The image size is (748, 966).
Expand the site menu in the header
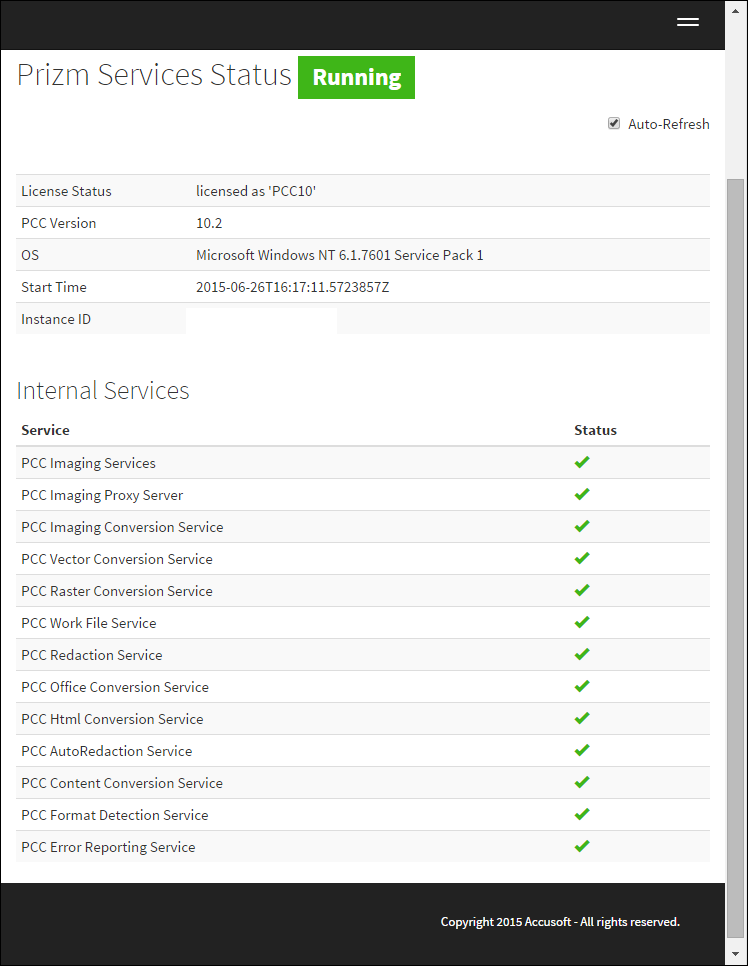[x=688, y=21]
